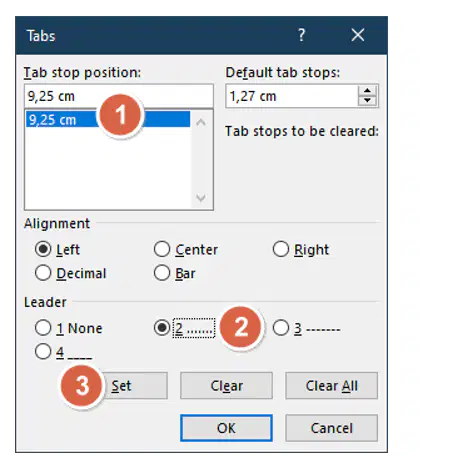Click the Default tab stops field
Screen dimensions: 467x455
coord(292,96)
